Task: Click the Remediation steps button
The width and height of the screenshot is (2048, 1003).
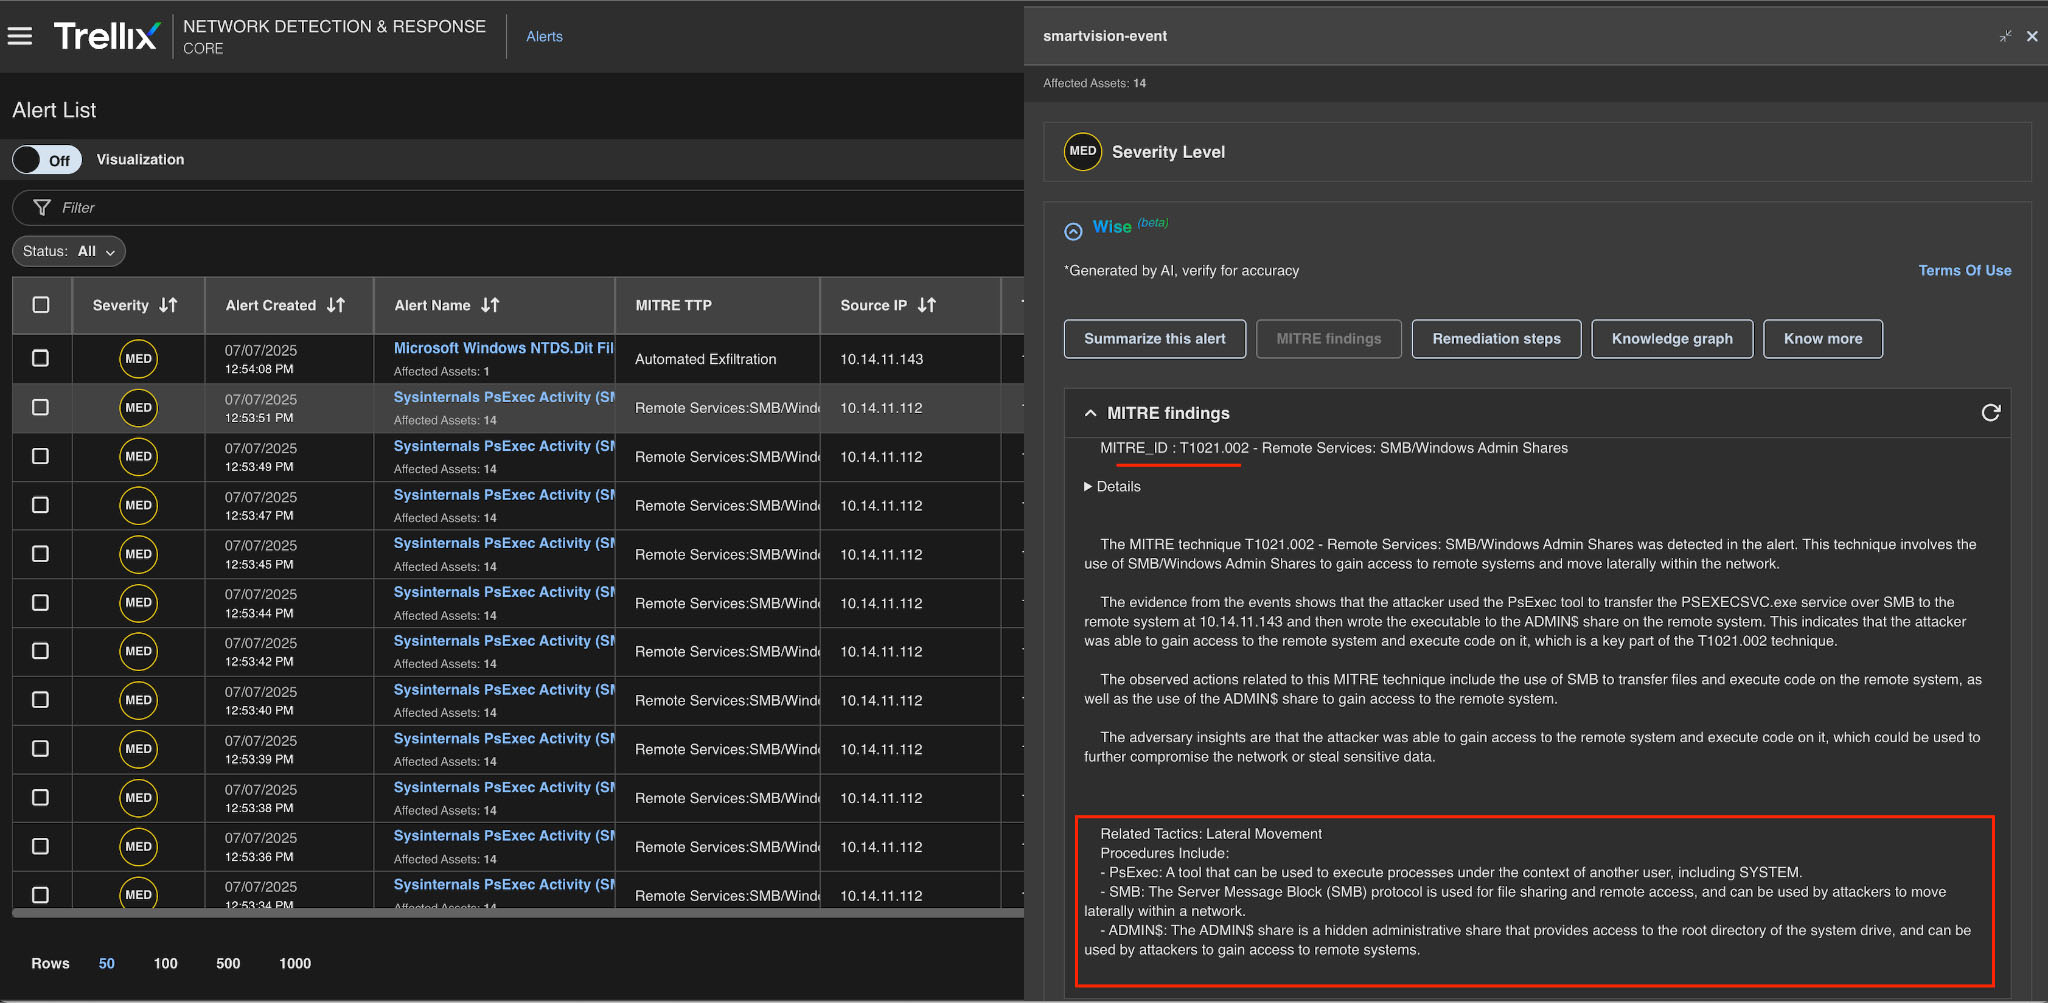Action: pos(1496,339)
